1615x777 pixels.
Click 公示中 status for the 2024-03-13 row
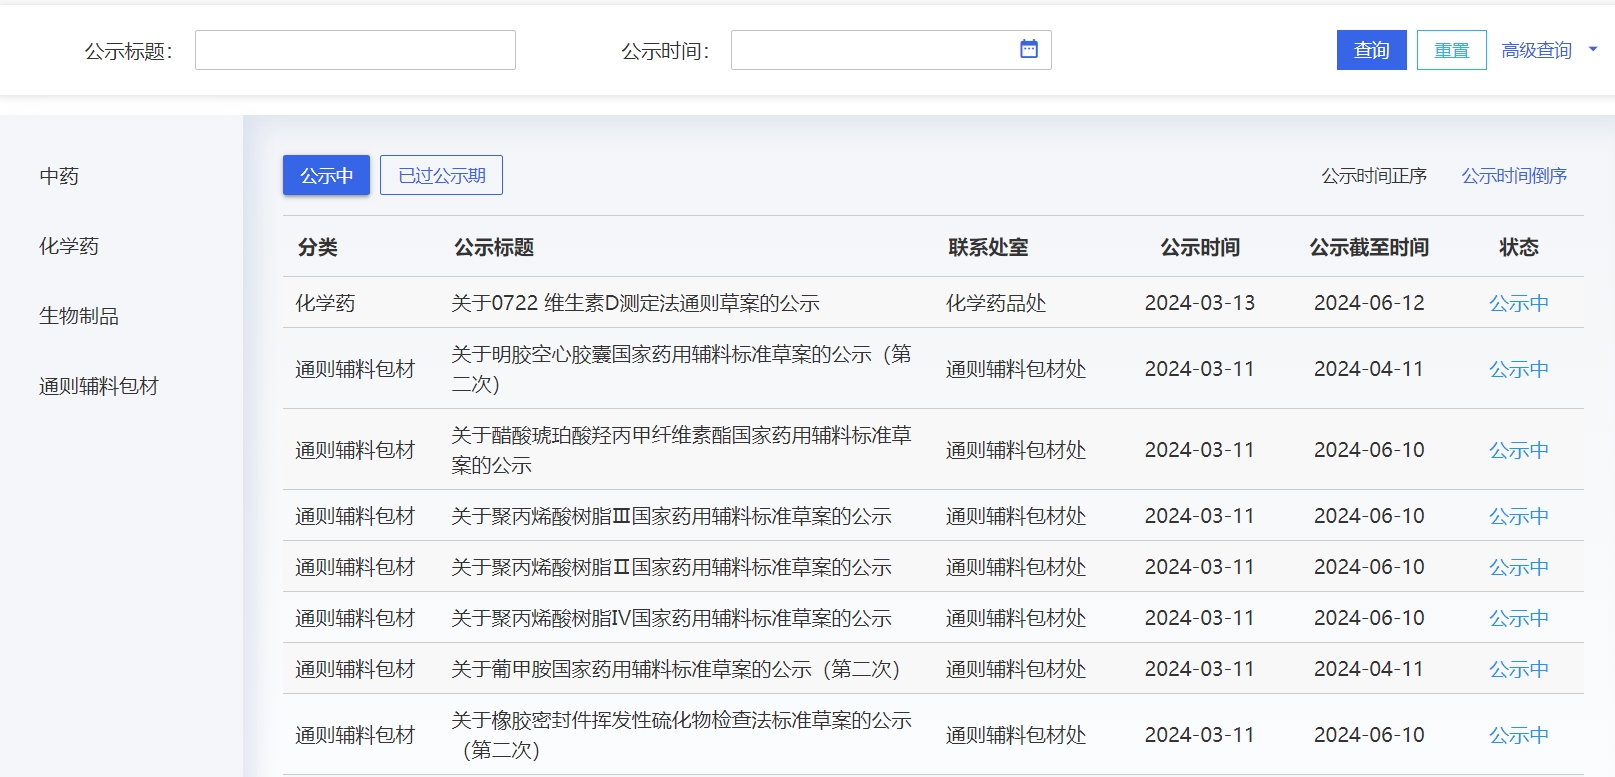[1518, 303]
